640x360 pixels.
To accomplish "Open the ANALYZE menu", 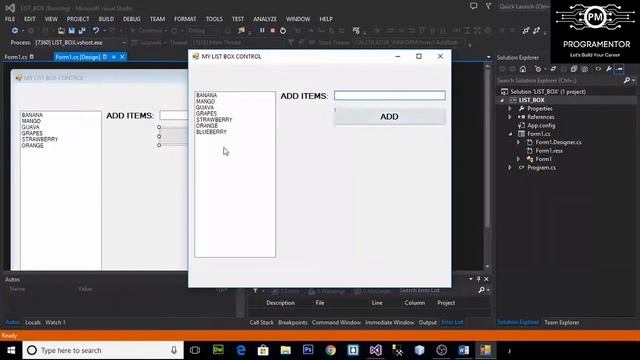I will coord(265,19).
